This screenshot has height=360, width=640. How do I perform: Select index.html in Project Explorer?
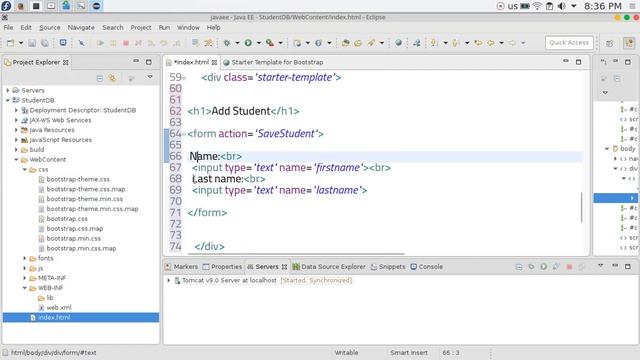pos(54,318)
